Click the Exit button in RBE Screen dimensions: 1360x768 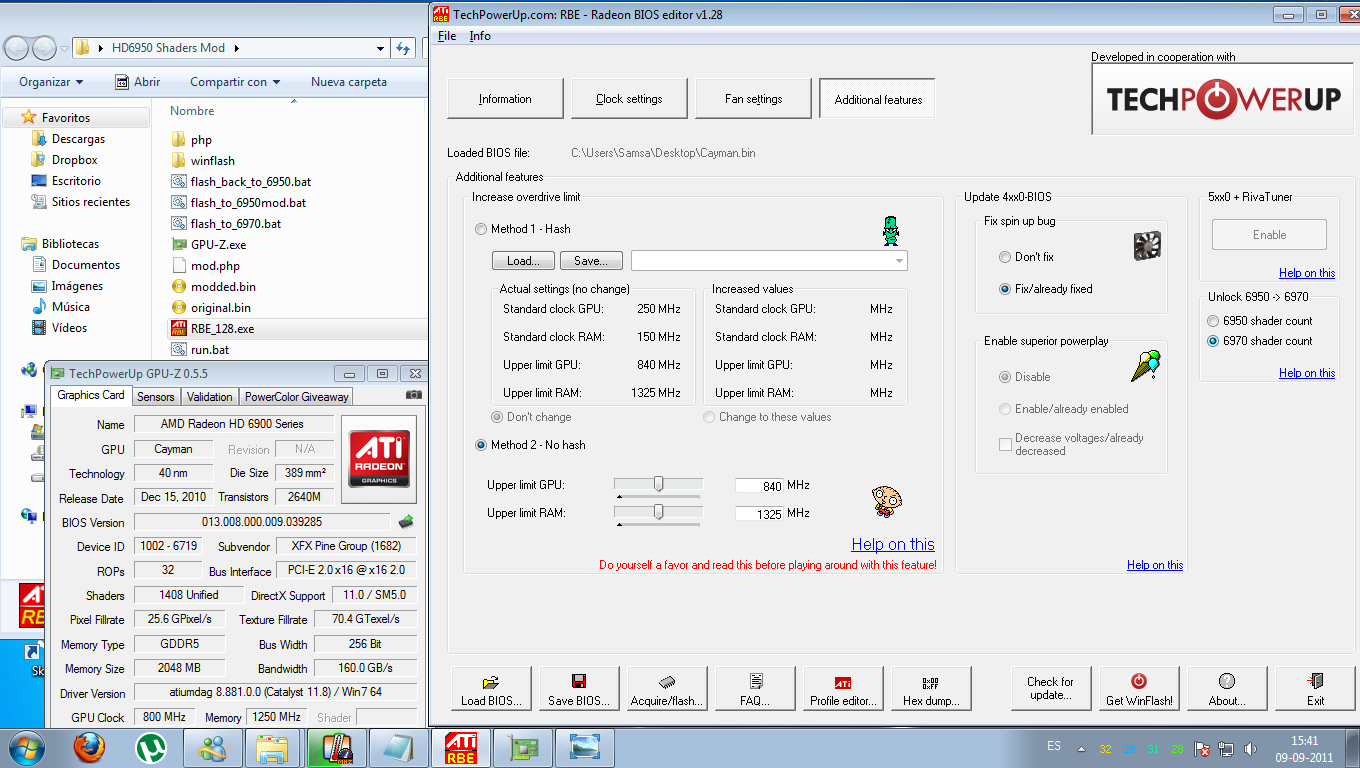point(1315,689)
